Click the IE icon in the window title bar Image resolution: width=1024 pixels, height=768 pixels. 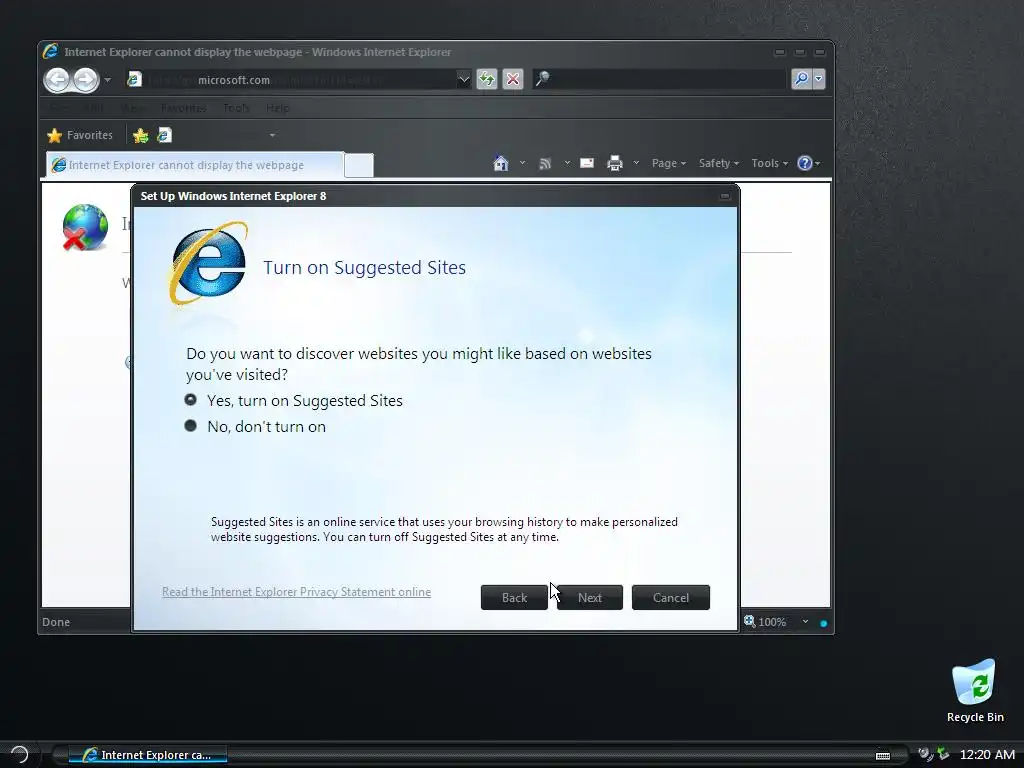(x=51, y=52)
